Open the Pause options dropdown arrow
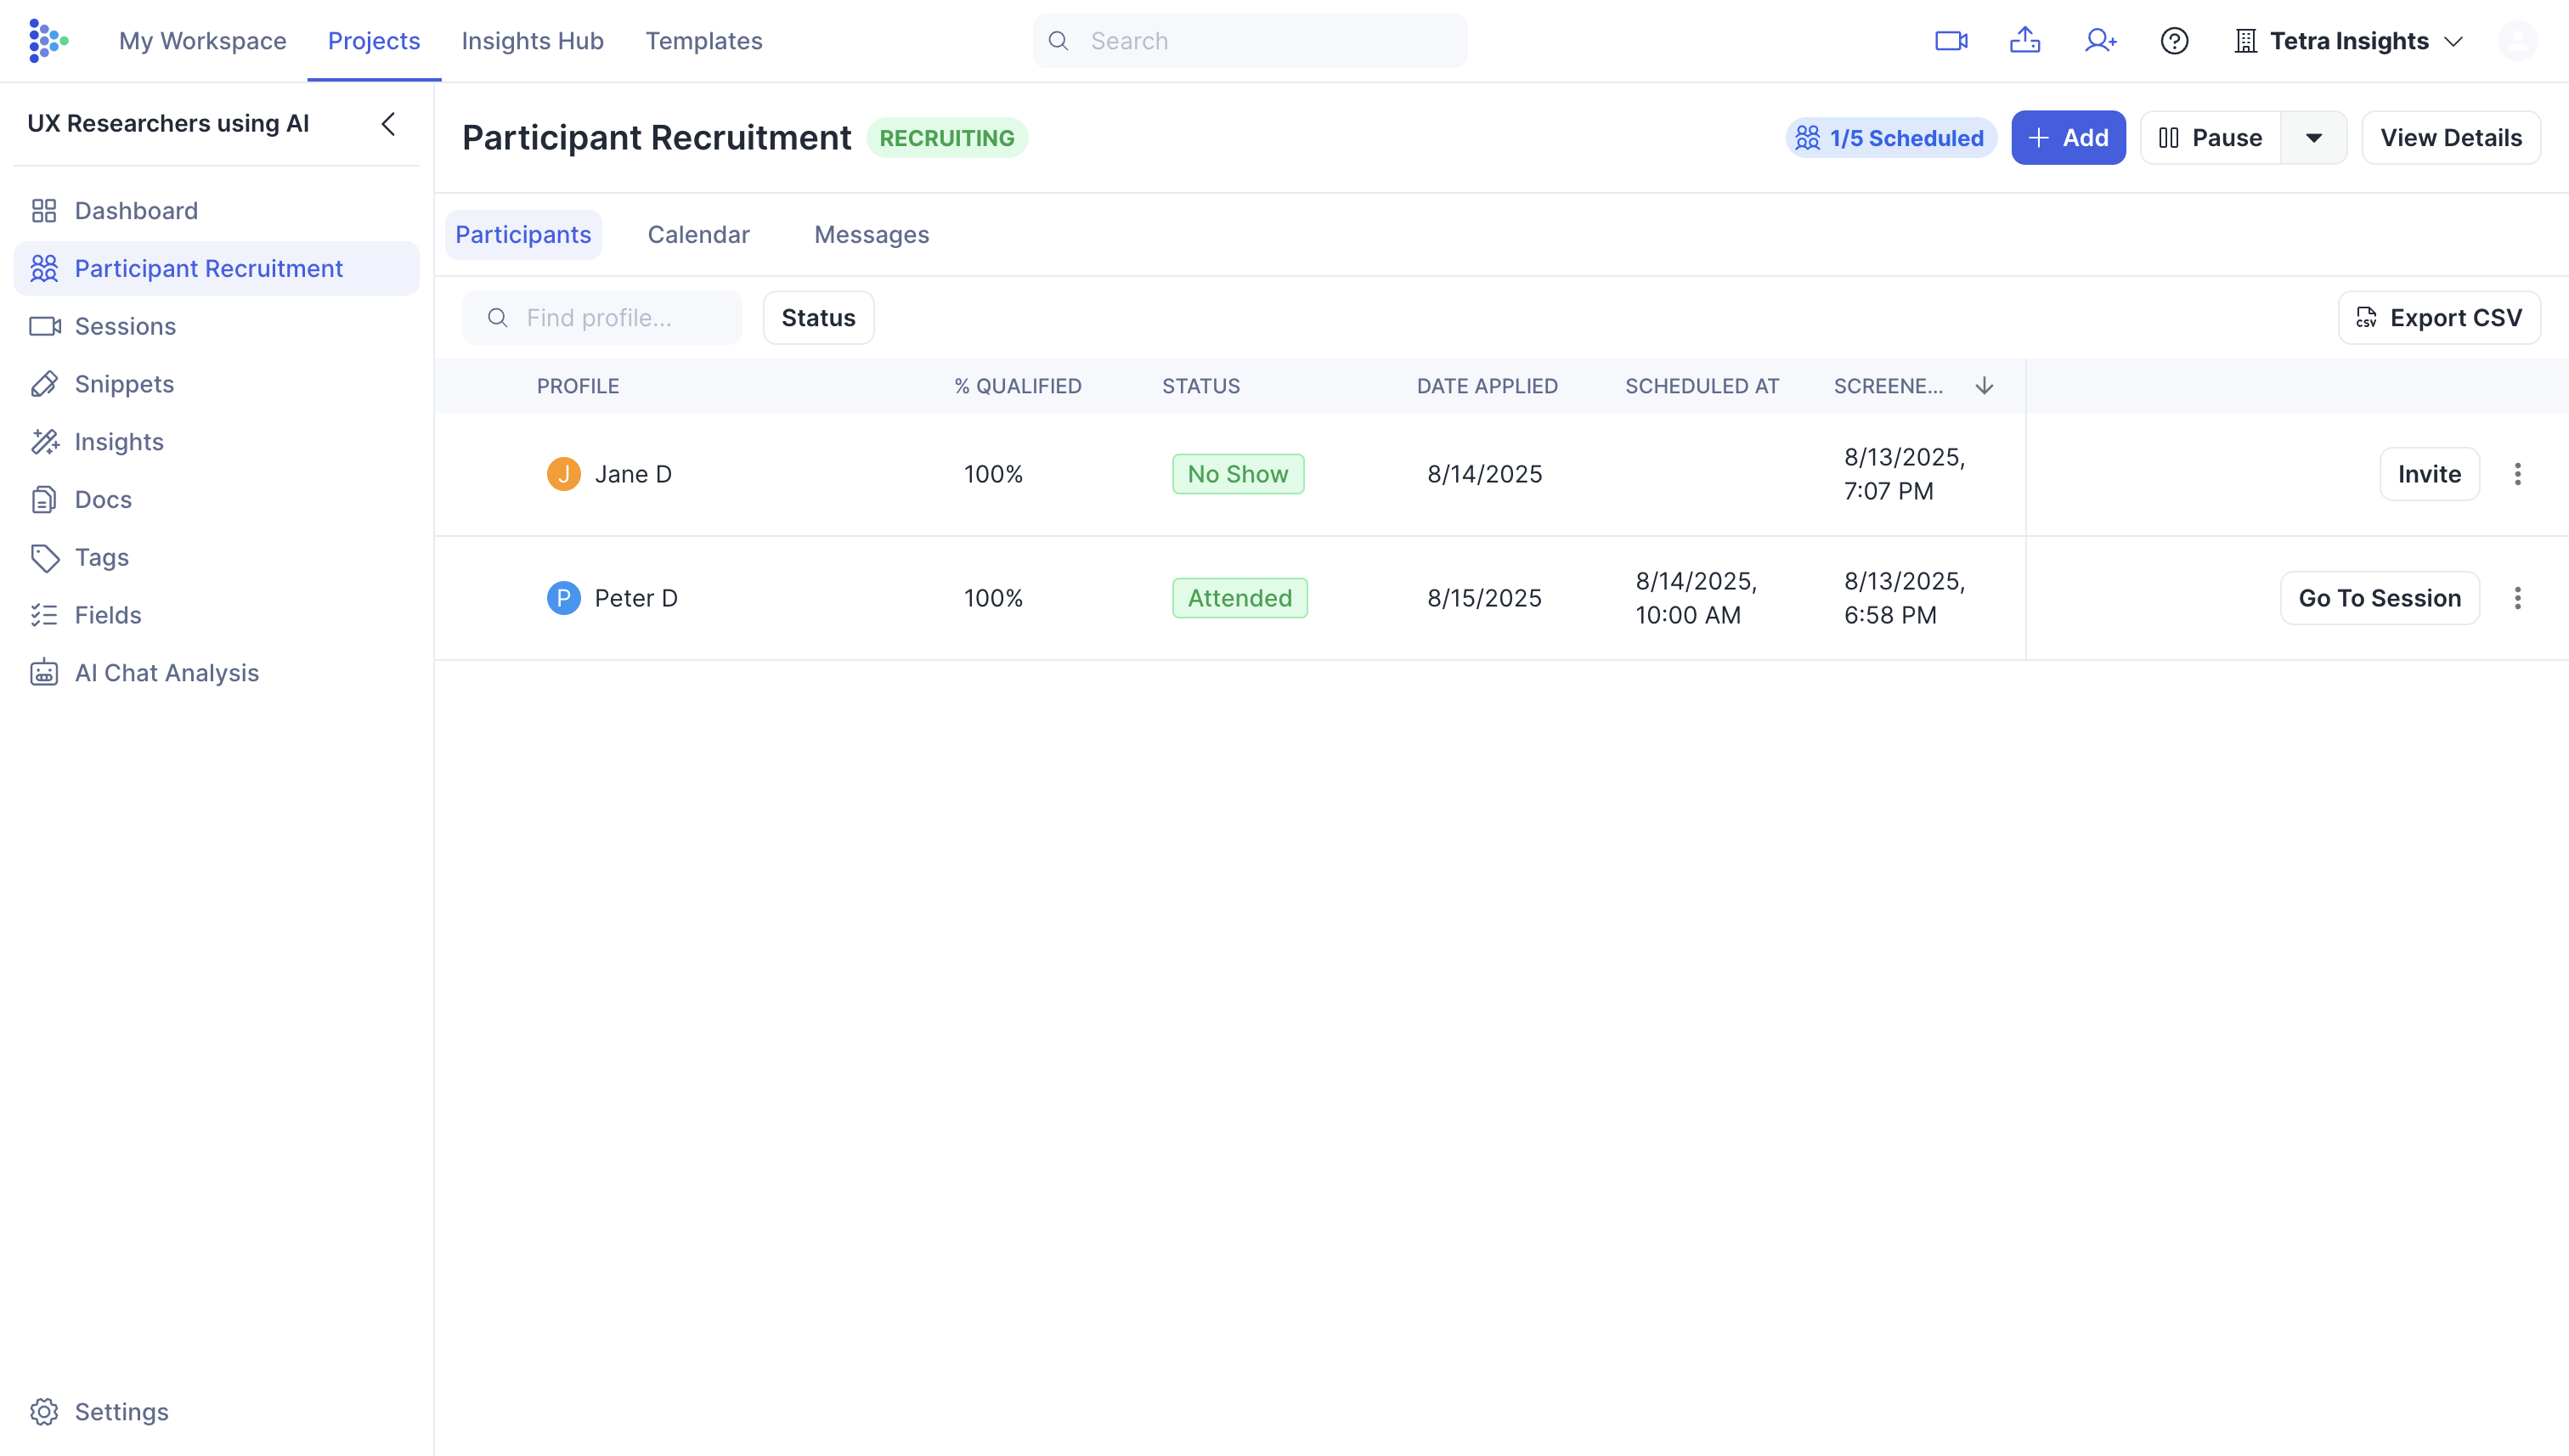The width and height of the screenshot is (2569, 1456). pyautogui.click(x=2314, y=138)
